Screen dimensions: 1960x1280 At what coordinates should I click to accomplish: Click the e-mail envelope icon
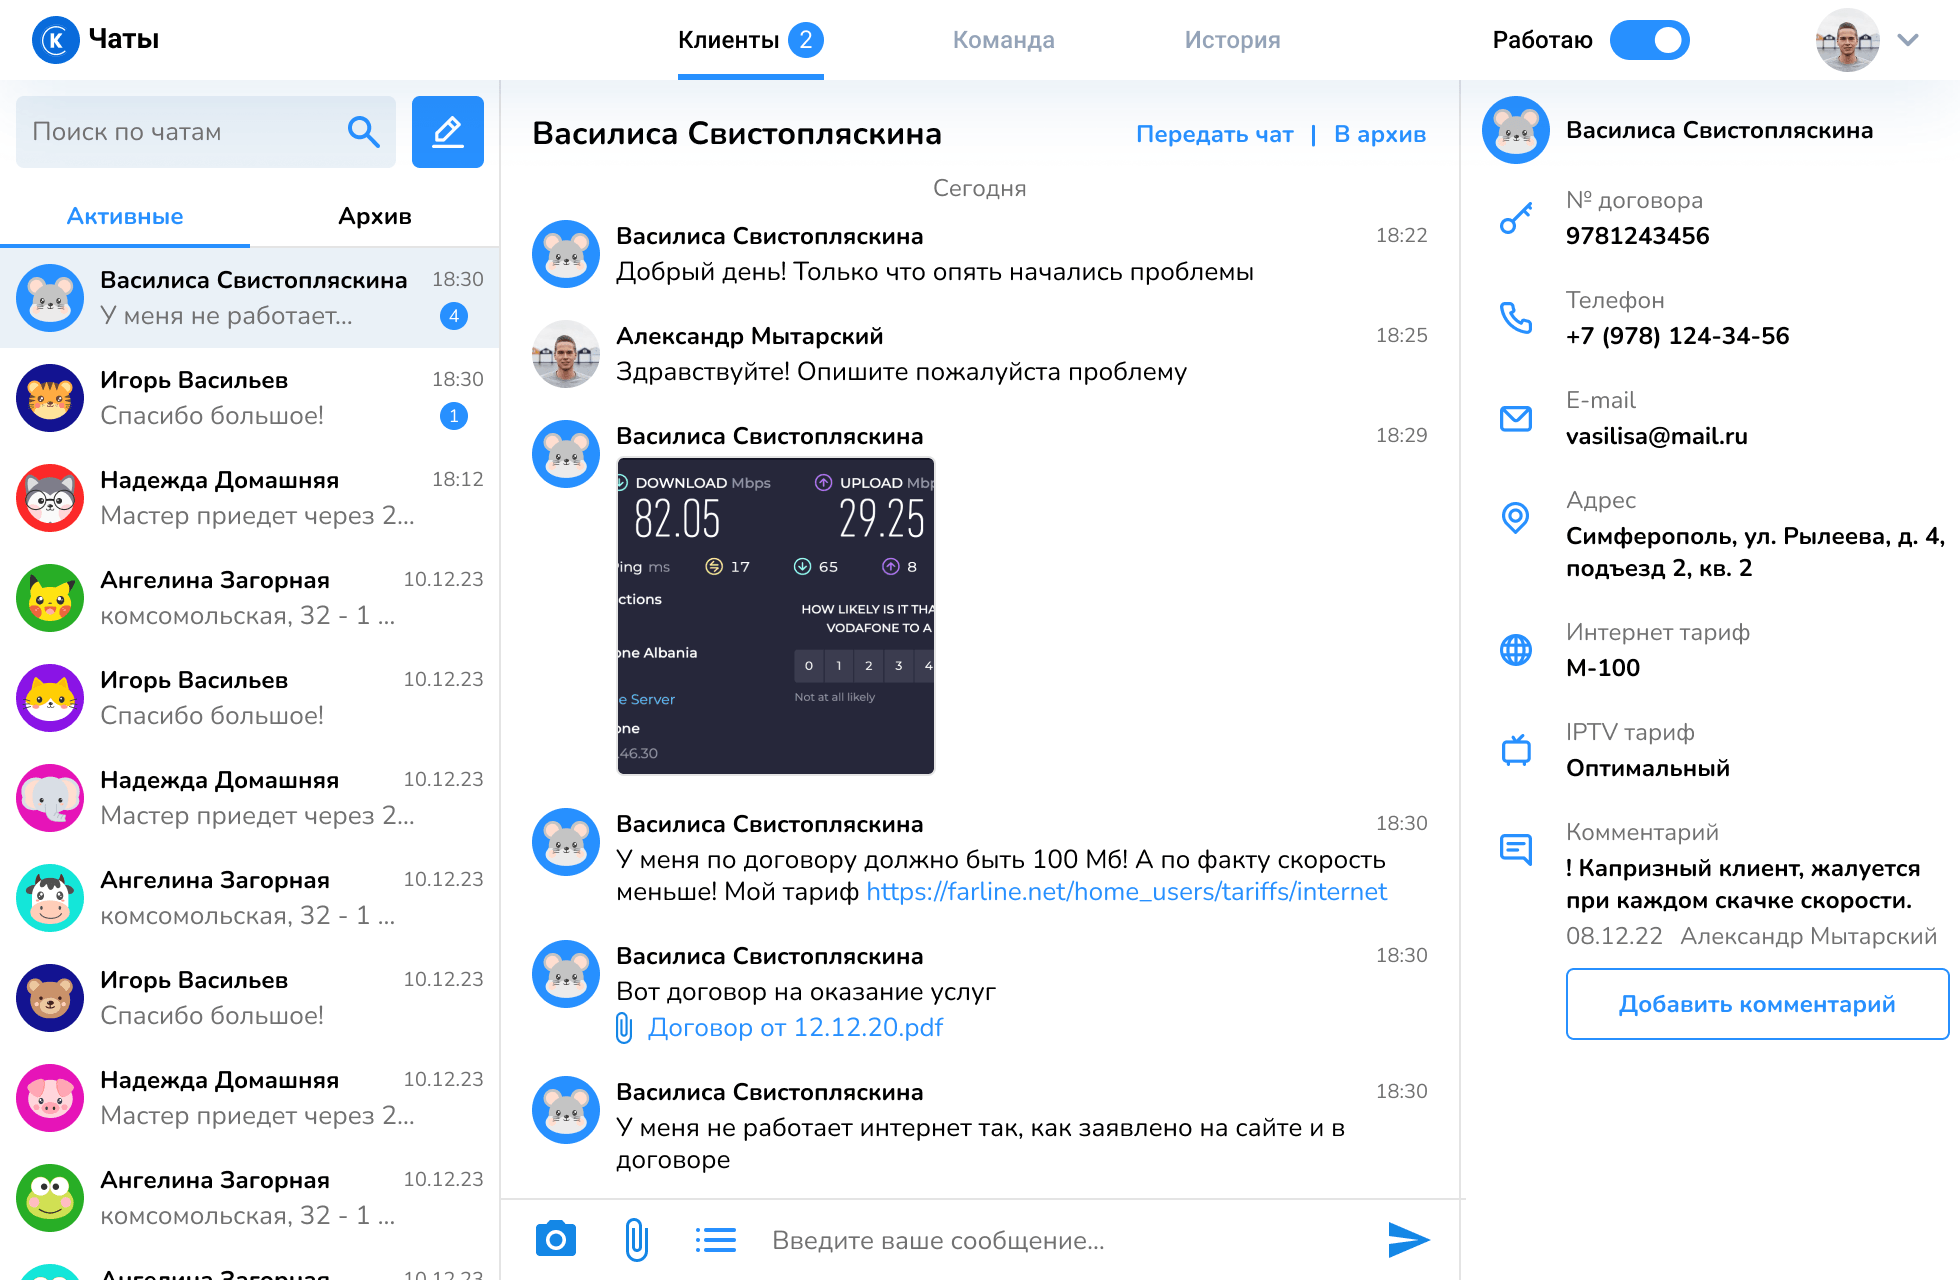tap(1516, 418)
